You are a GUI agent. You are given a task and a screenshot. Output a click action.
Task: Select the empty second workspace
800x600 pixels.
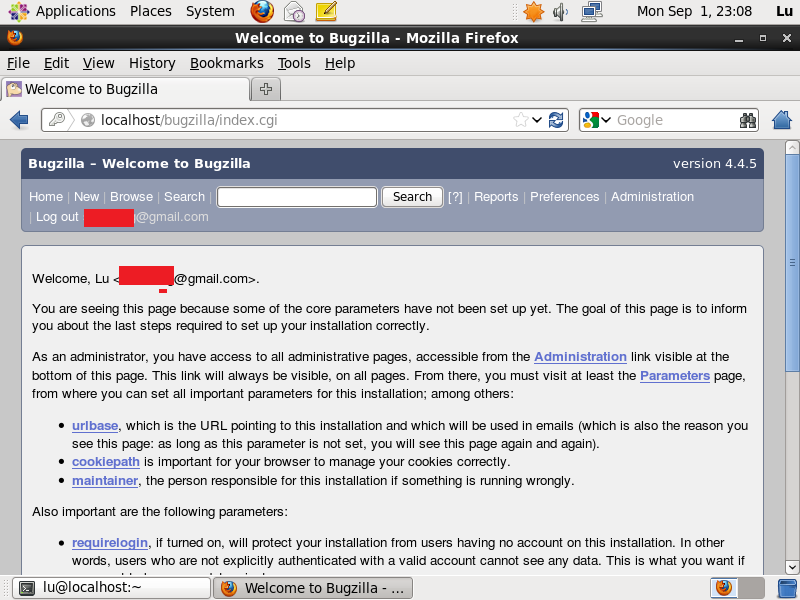click(751, 588)
